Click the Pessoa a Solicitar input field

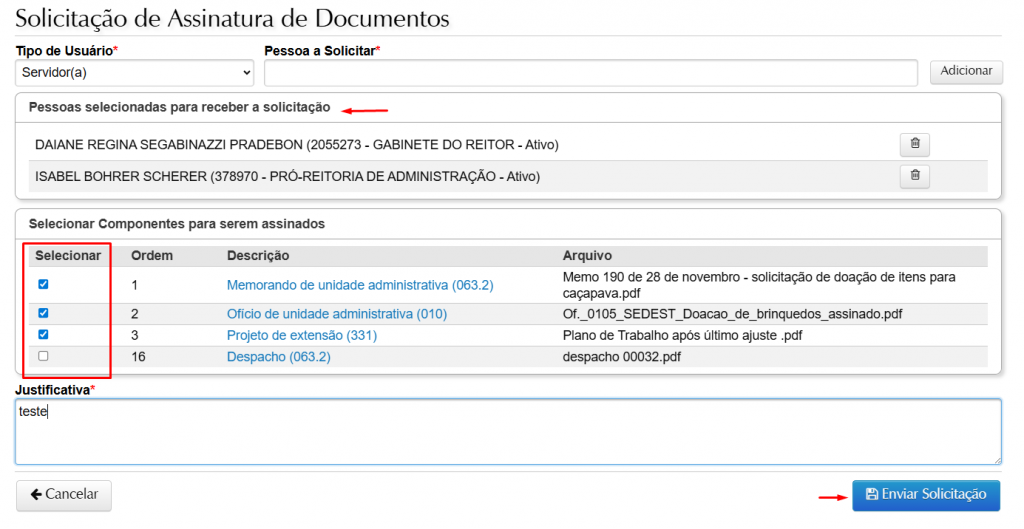(x=590, y=73)
